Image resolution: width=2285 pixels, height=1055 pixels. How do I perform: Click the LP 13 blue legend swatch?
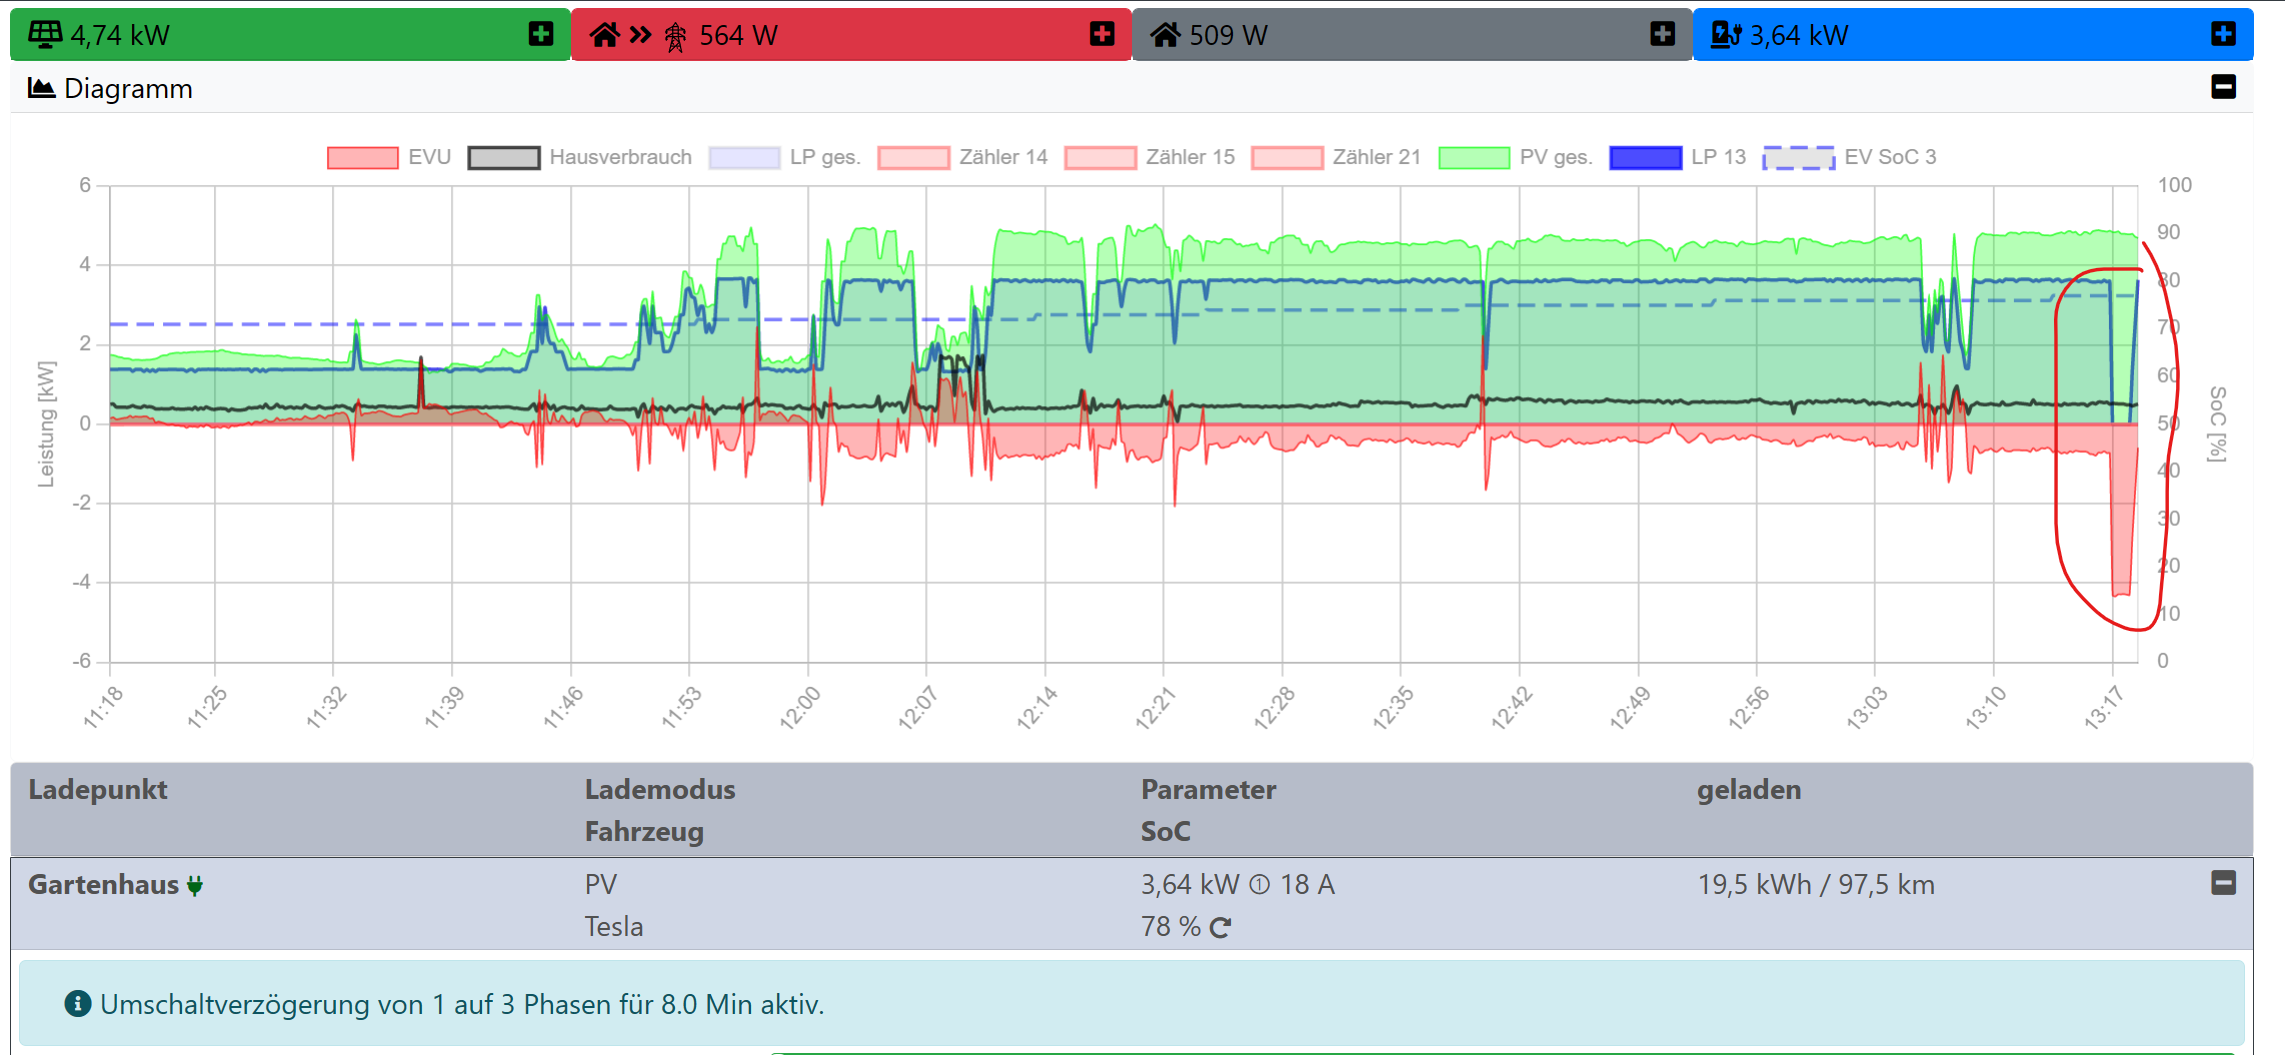[1645, 158]
